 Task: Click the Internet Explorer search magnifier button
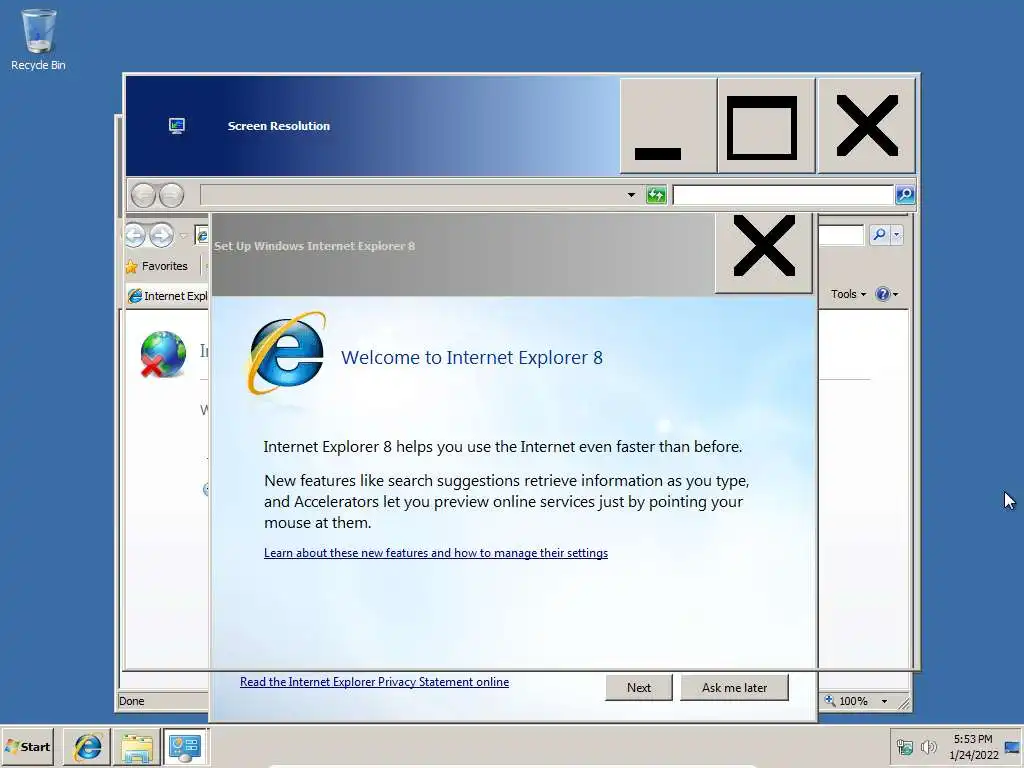[x=879, y=234]
